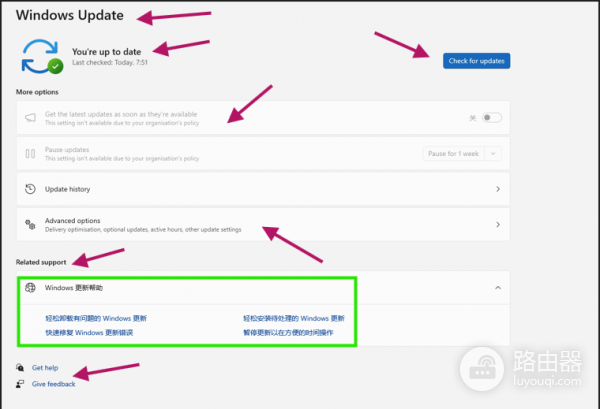Open the 暂停更新以在方便的时间操作 link
Image resolution: width=600 pixels, height=409 pixels.
288,332
